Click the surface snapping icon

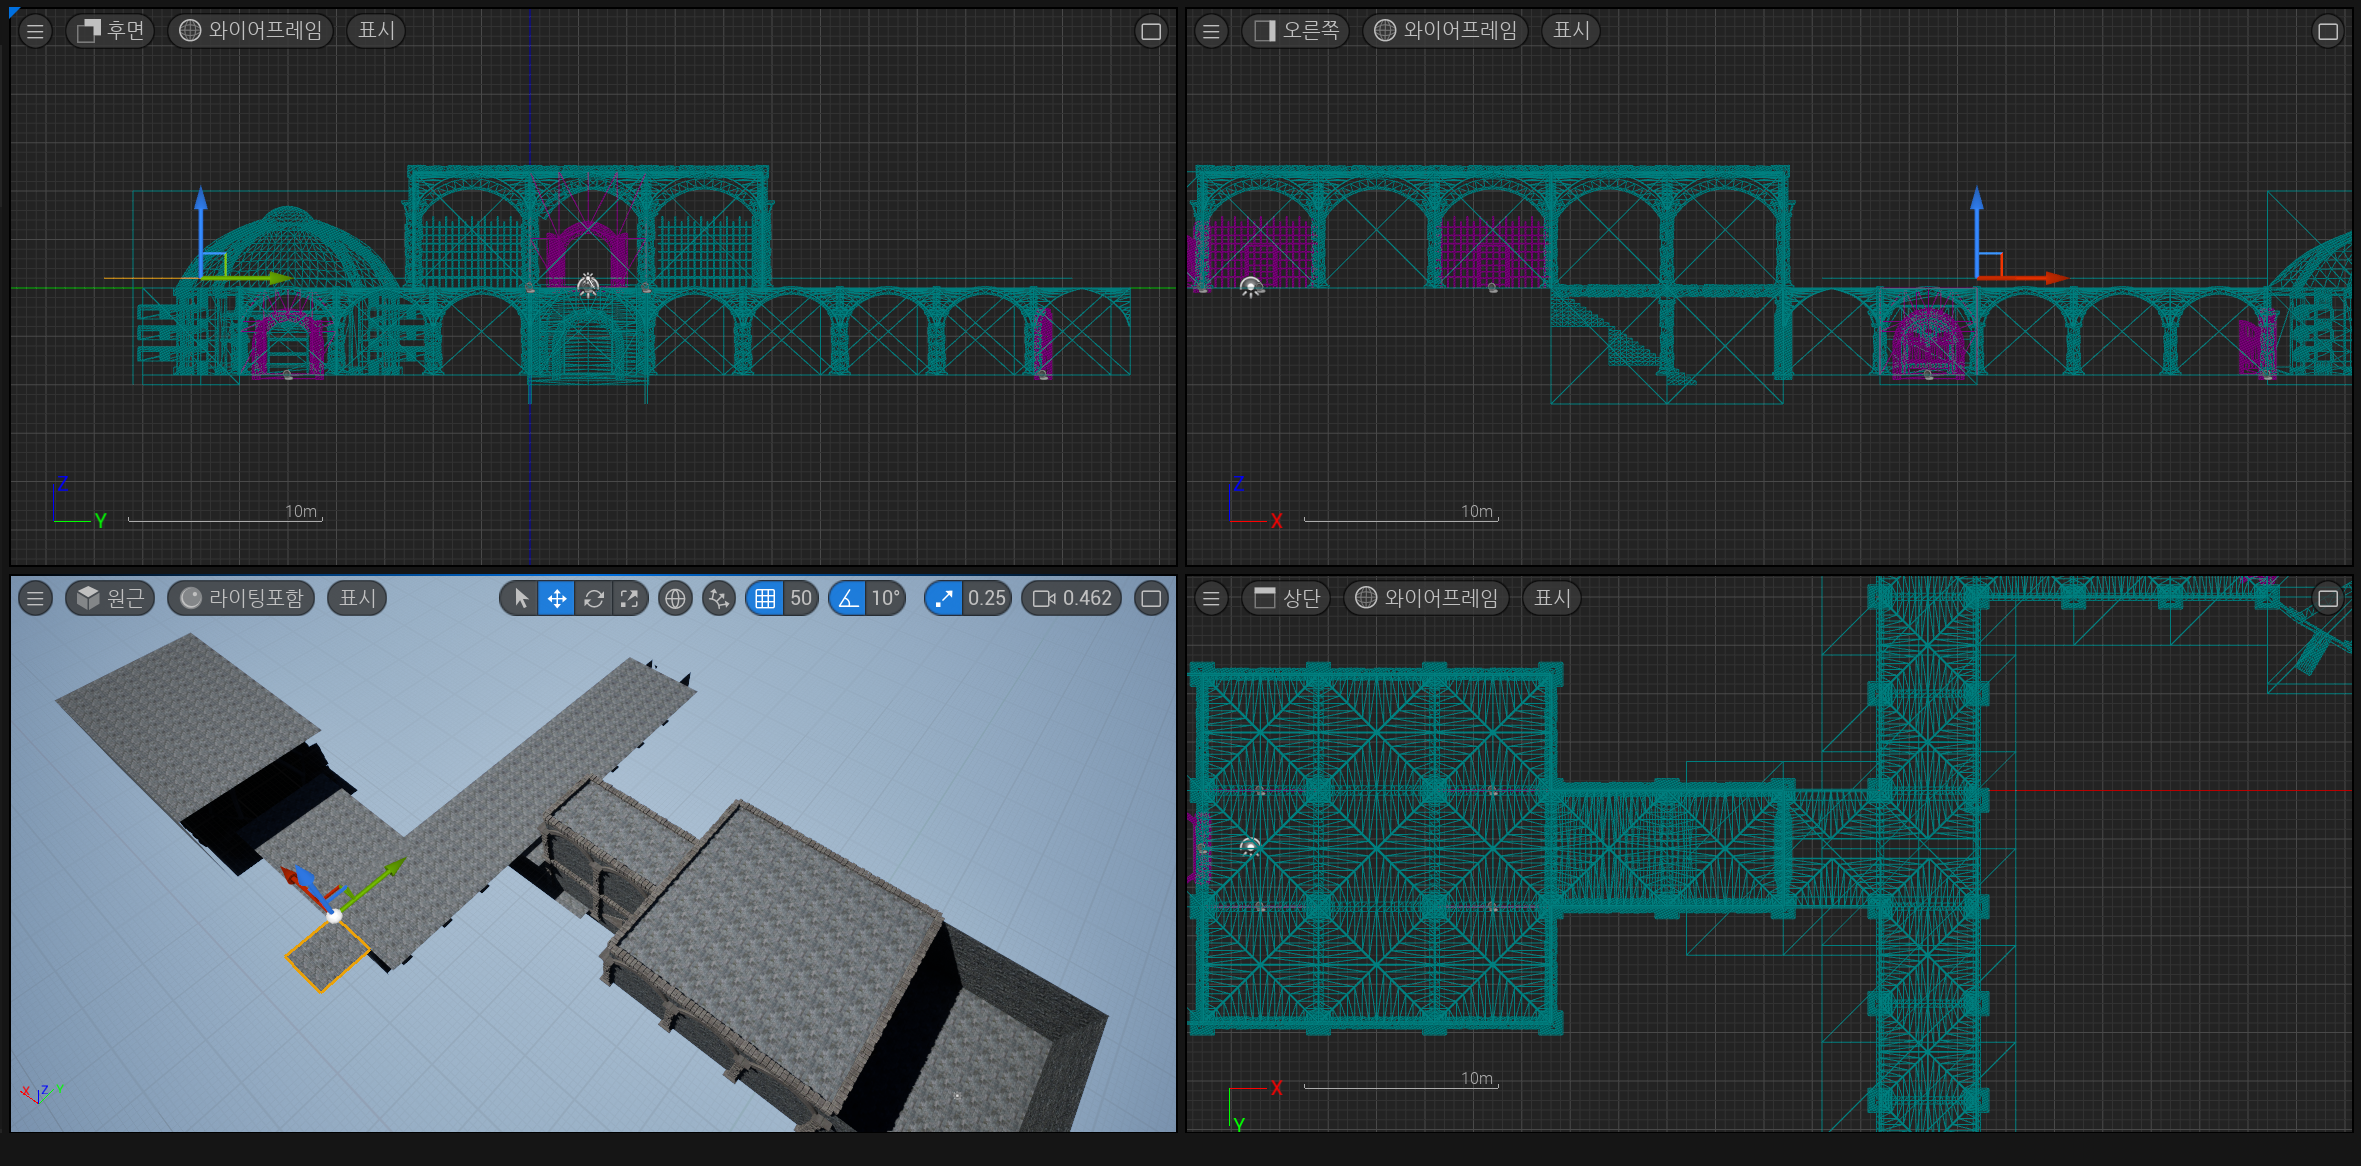point(719,598)
